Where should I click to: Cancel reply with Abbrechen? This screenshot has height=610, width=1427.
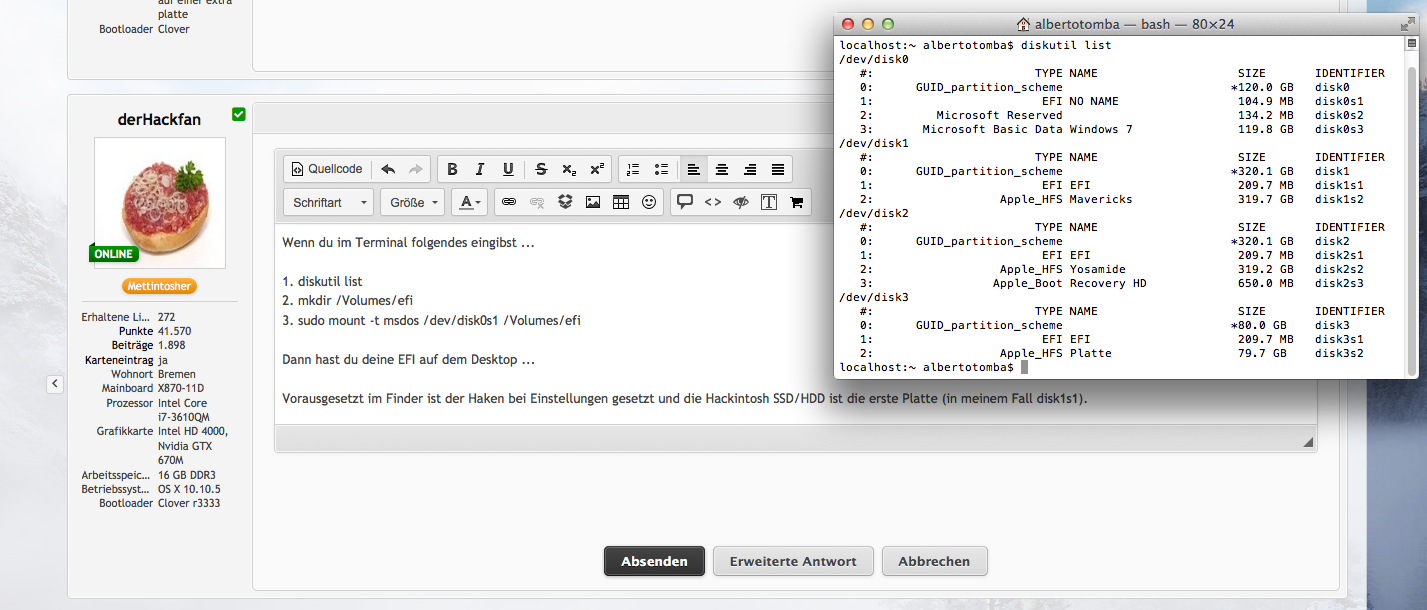coord(934,561)
